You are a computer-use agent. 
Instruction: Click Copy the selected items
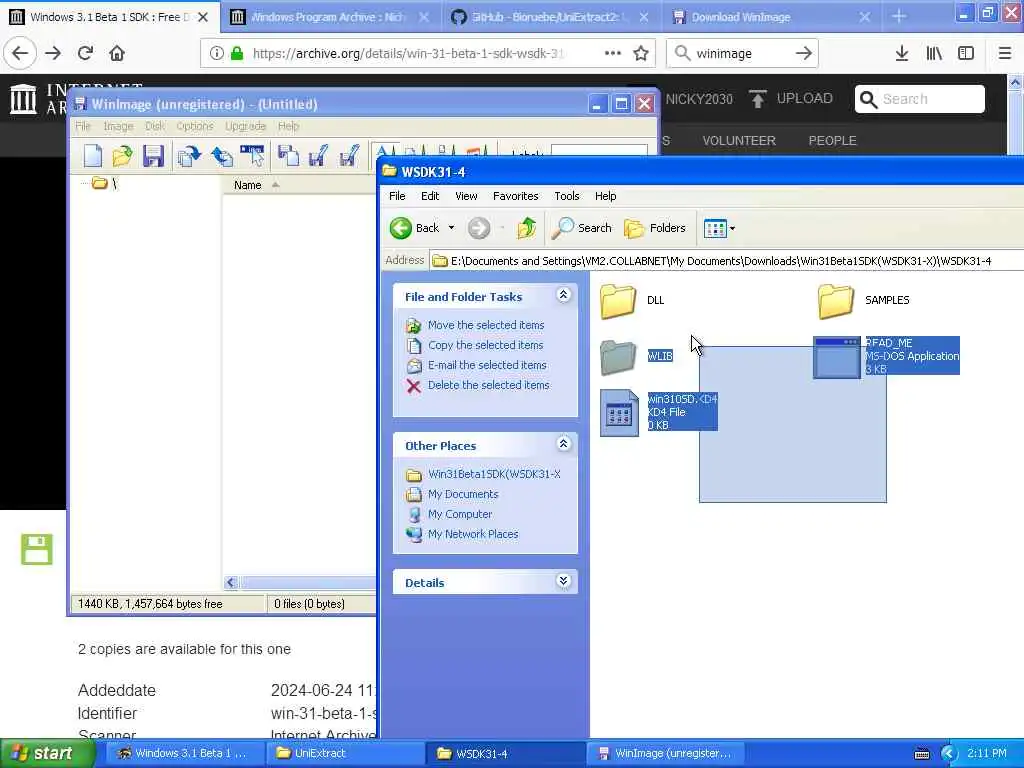point(485,345)
